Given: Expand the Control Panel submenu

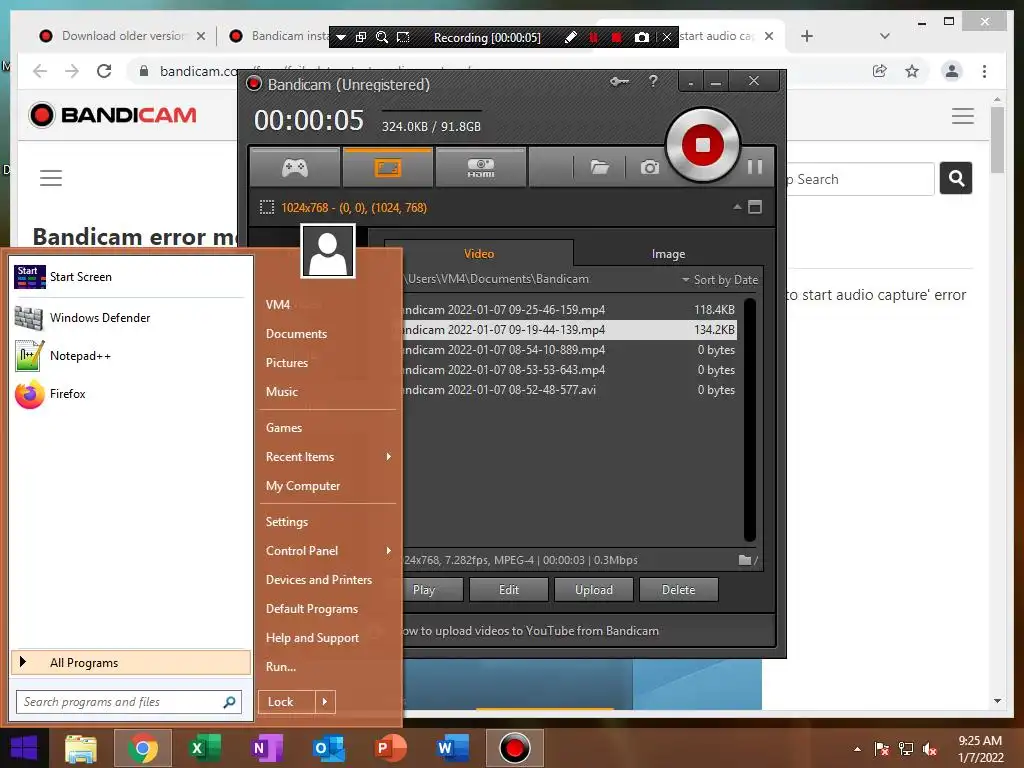Looking at the screenshot, I should [x=328, y=551].
